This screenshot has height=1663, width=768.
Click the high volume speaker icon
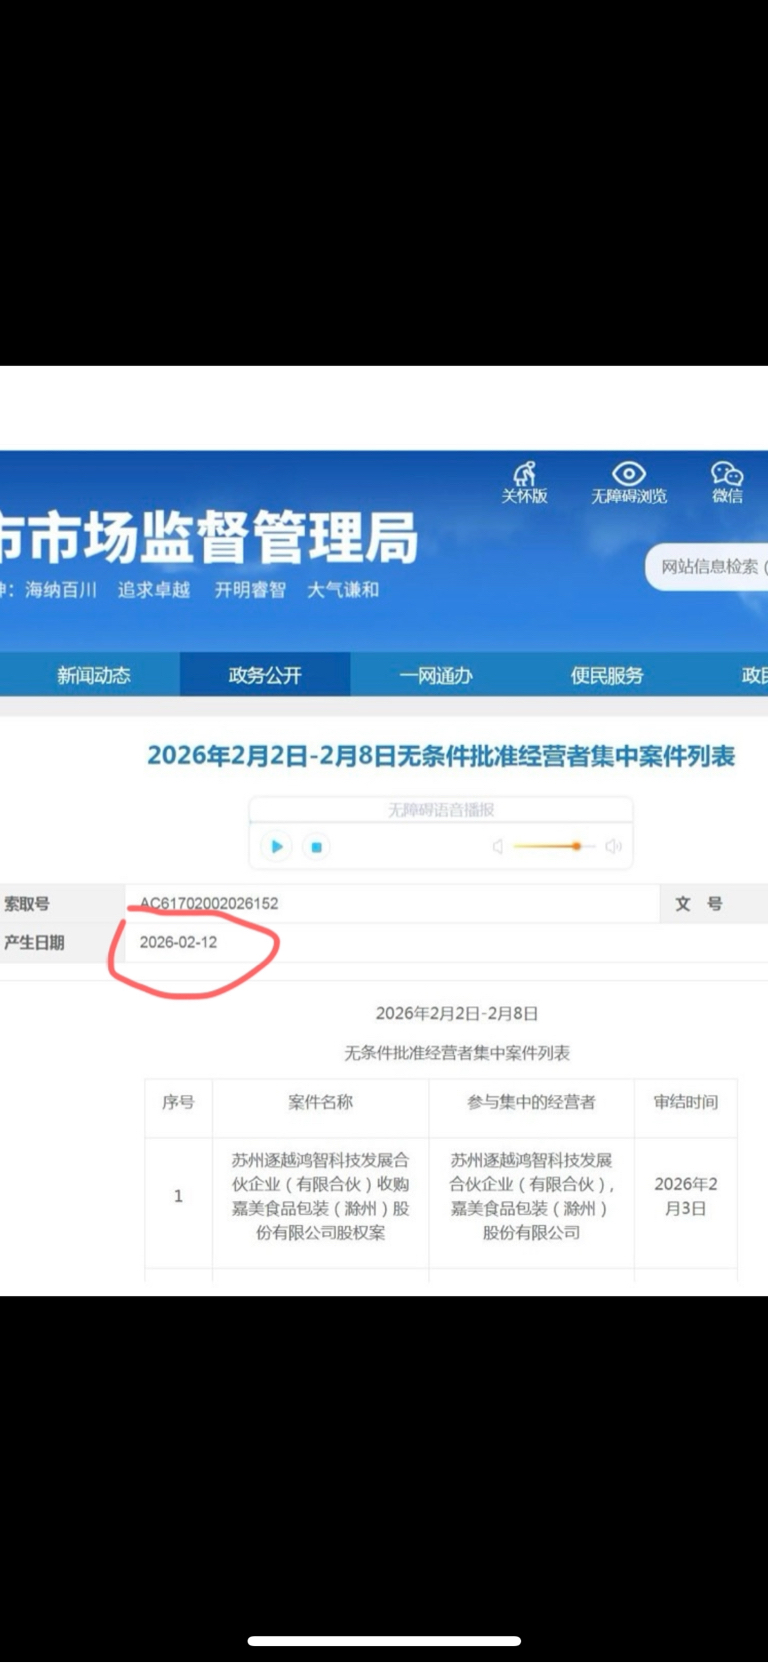pyautogui.click(x=613, y=847)
